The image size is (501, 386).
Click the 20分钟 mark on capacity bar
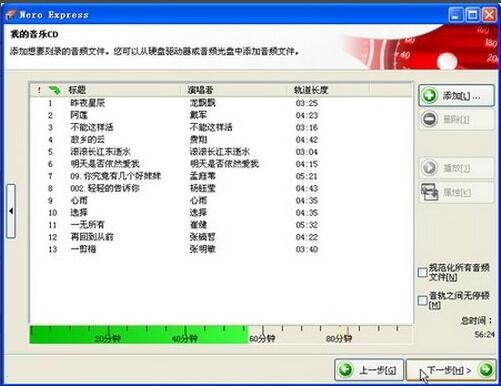click(107, 339)
